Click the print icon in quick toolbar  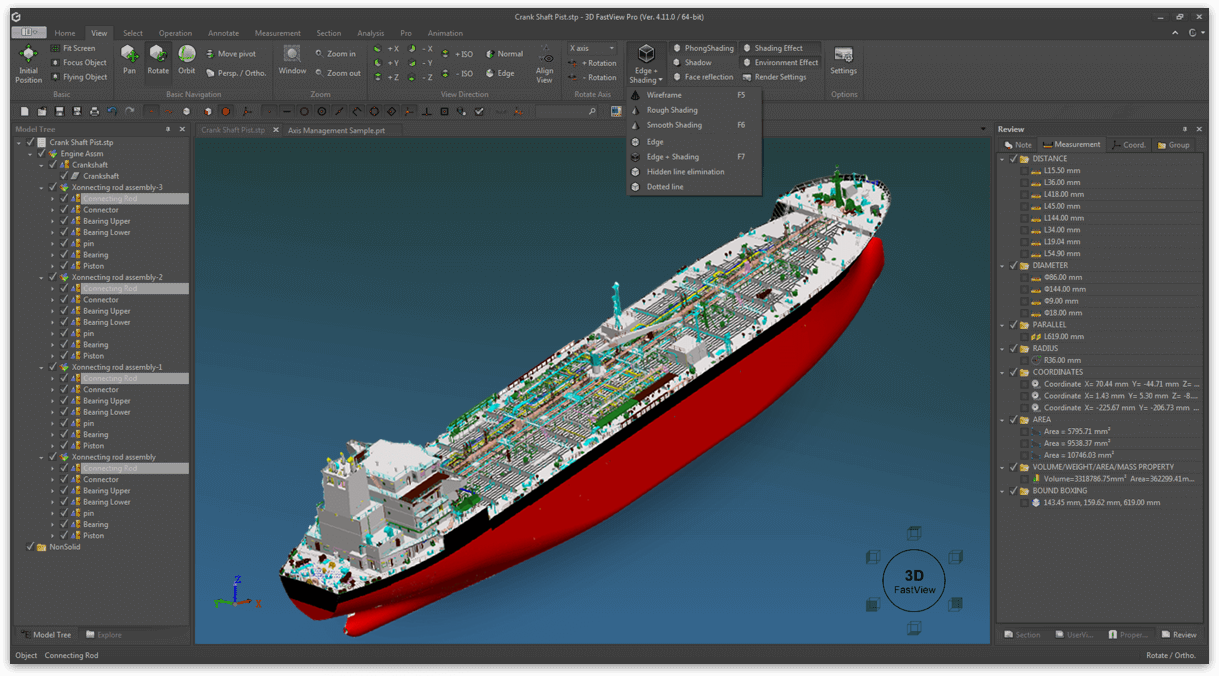click(x=94, y=111)
